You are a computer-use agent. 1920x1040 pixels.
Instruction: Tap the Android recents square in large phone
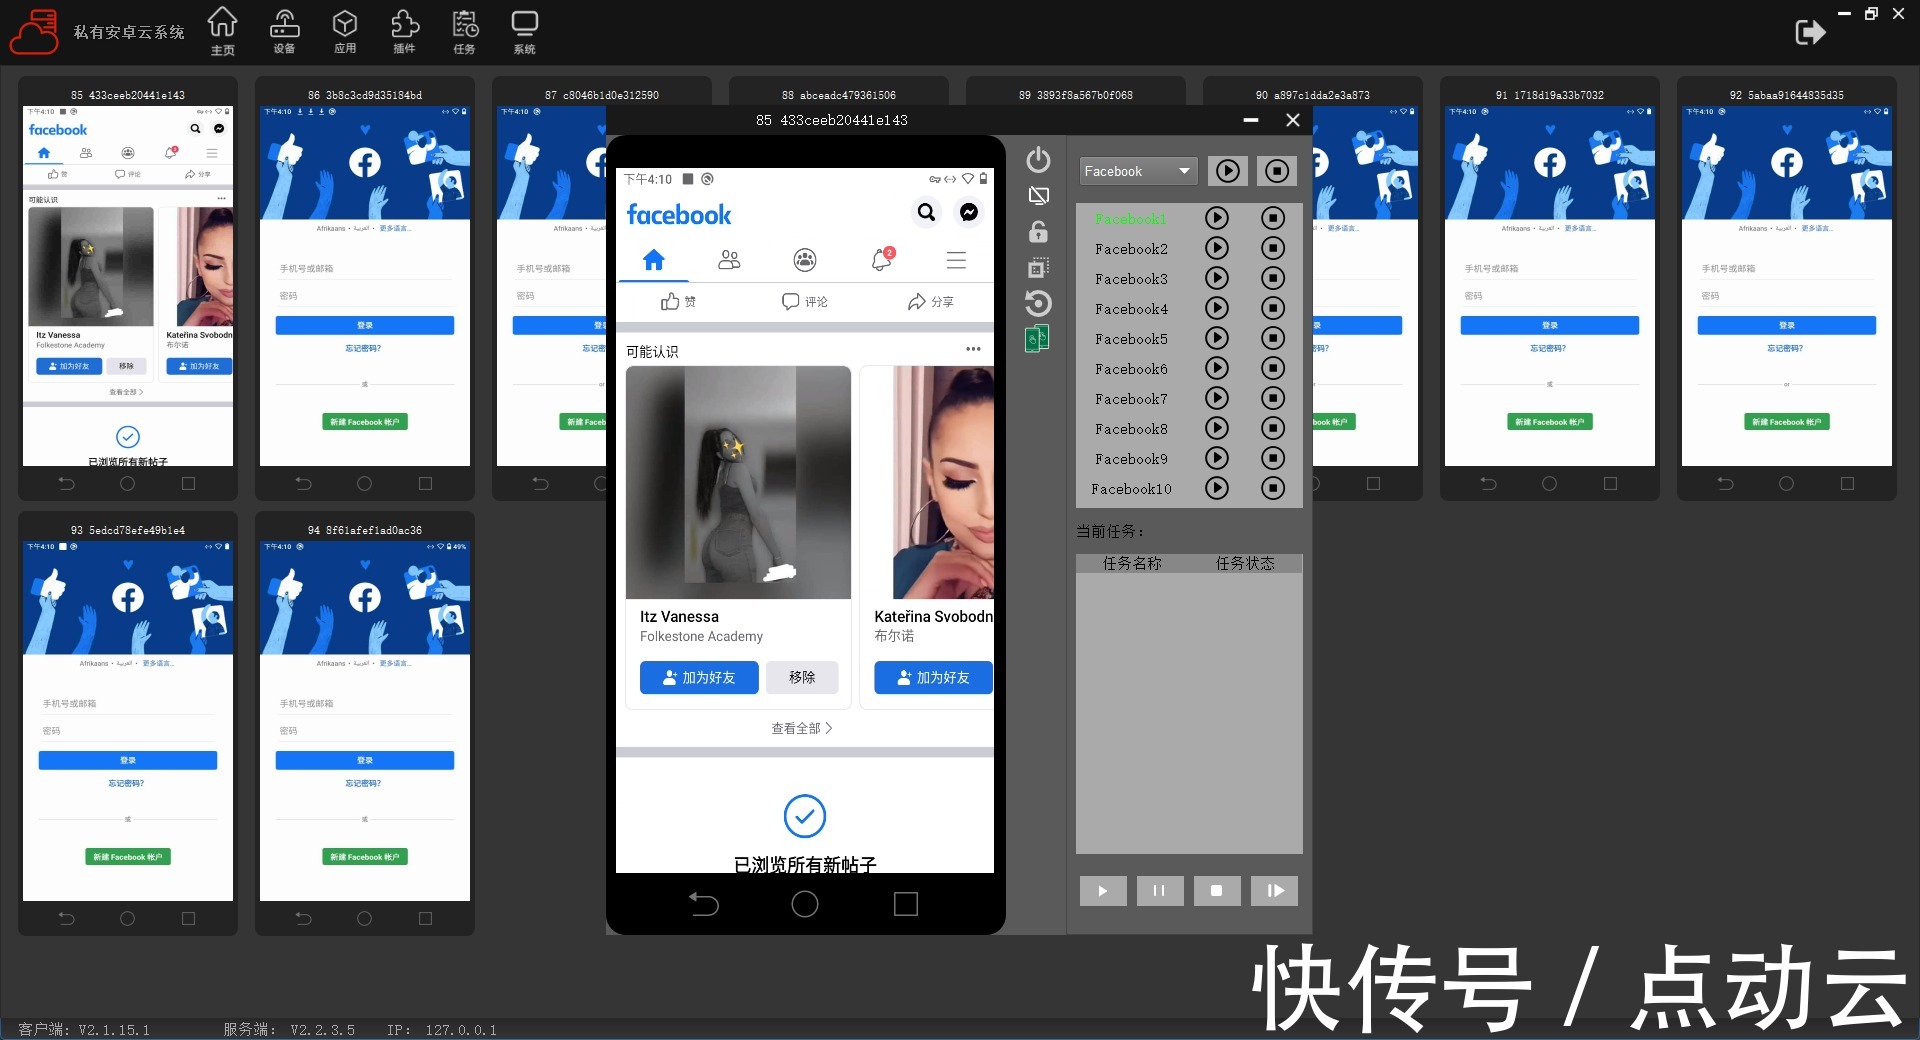coord(906,904)
